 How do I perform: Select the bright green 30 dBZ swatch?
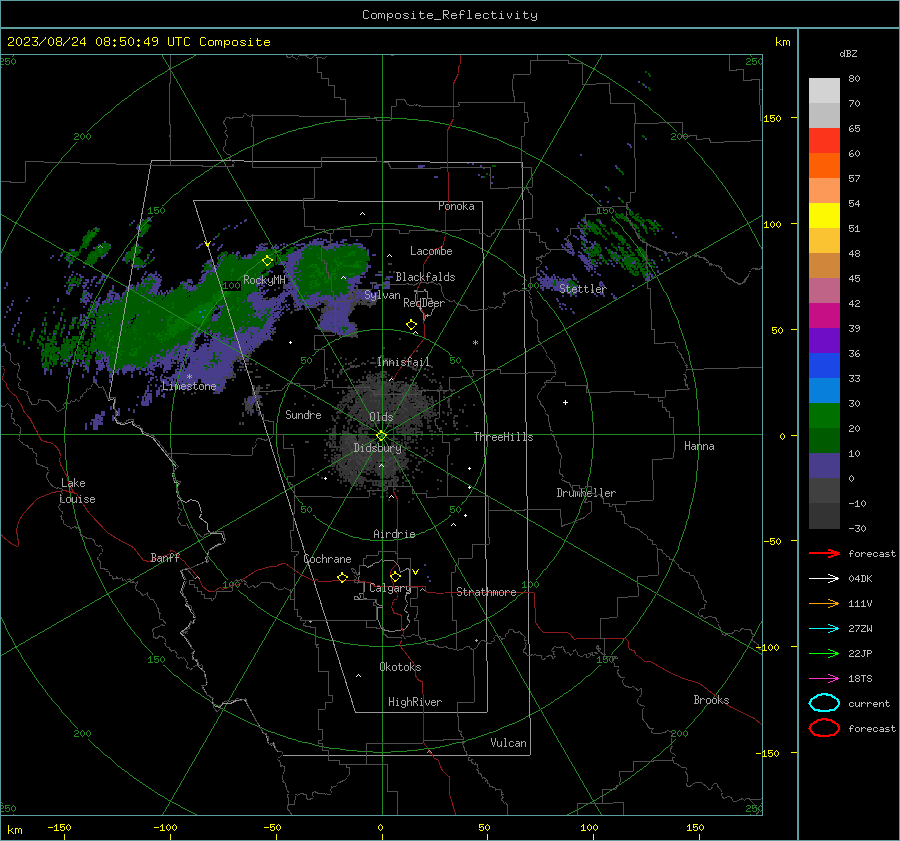point(824,415)
